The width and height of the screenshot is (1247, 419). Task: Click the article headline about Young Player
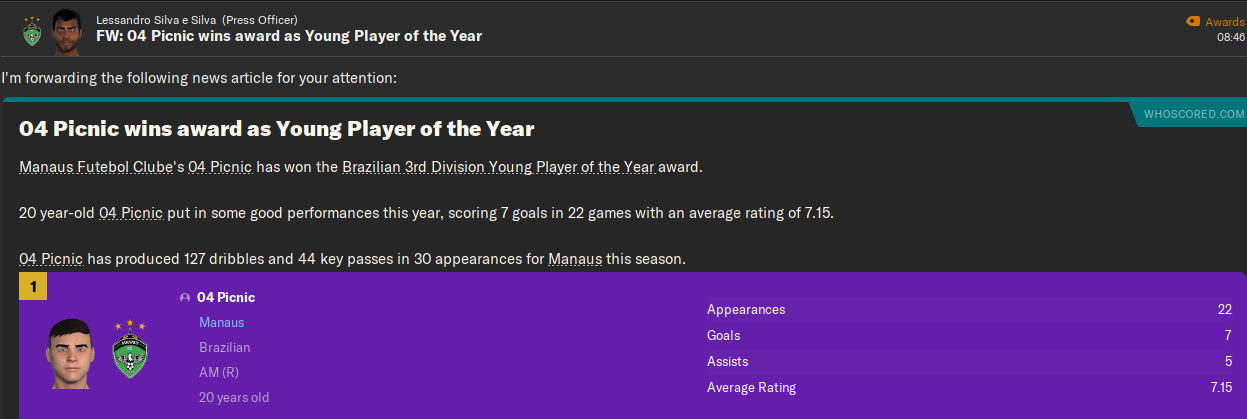tap(277, 129)
